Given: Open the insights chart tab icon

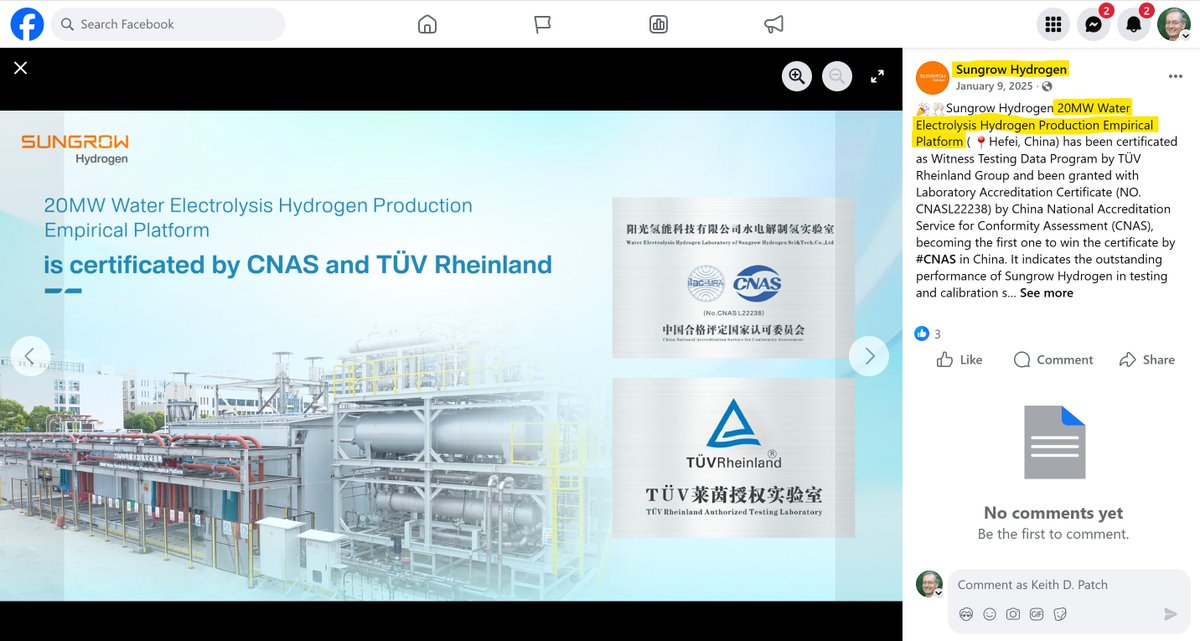Looking at the screenshot, I should click(x=658, y=24).
